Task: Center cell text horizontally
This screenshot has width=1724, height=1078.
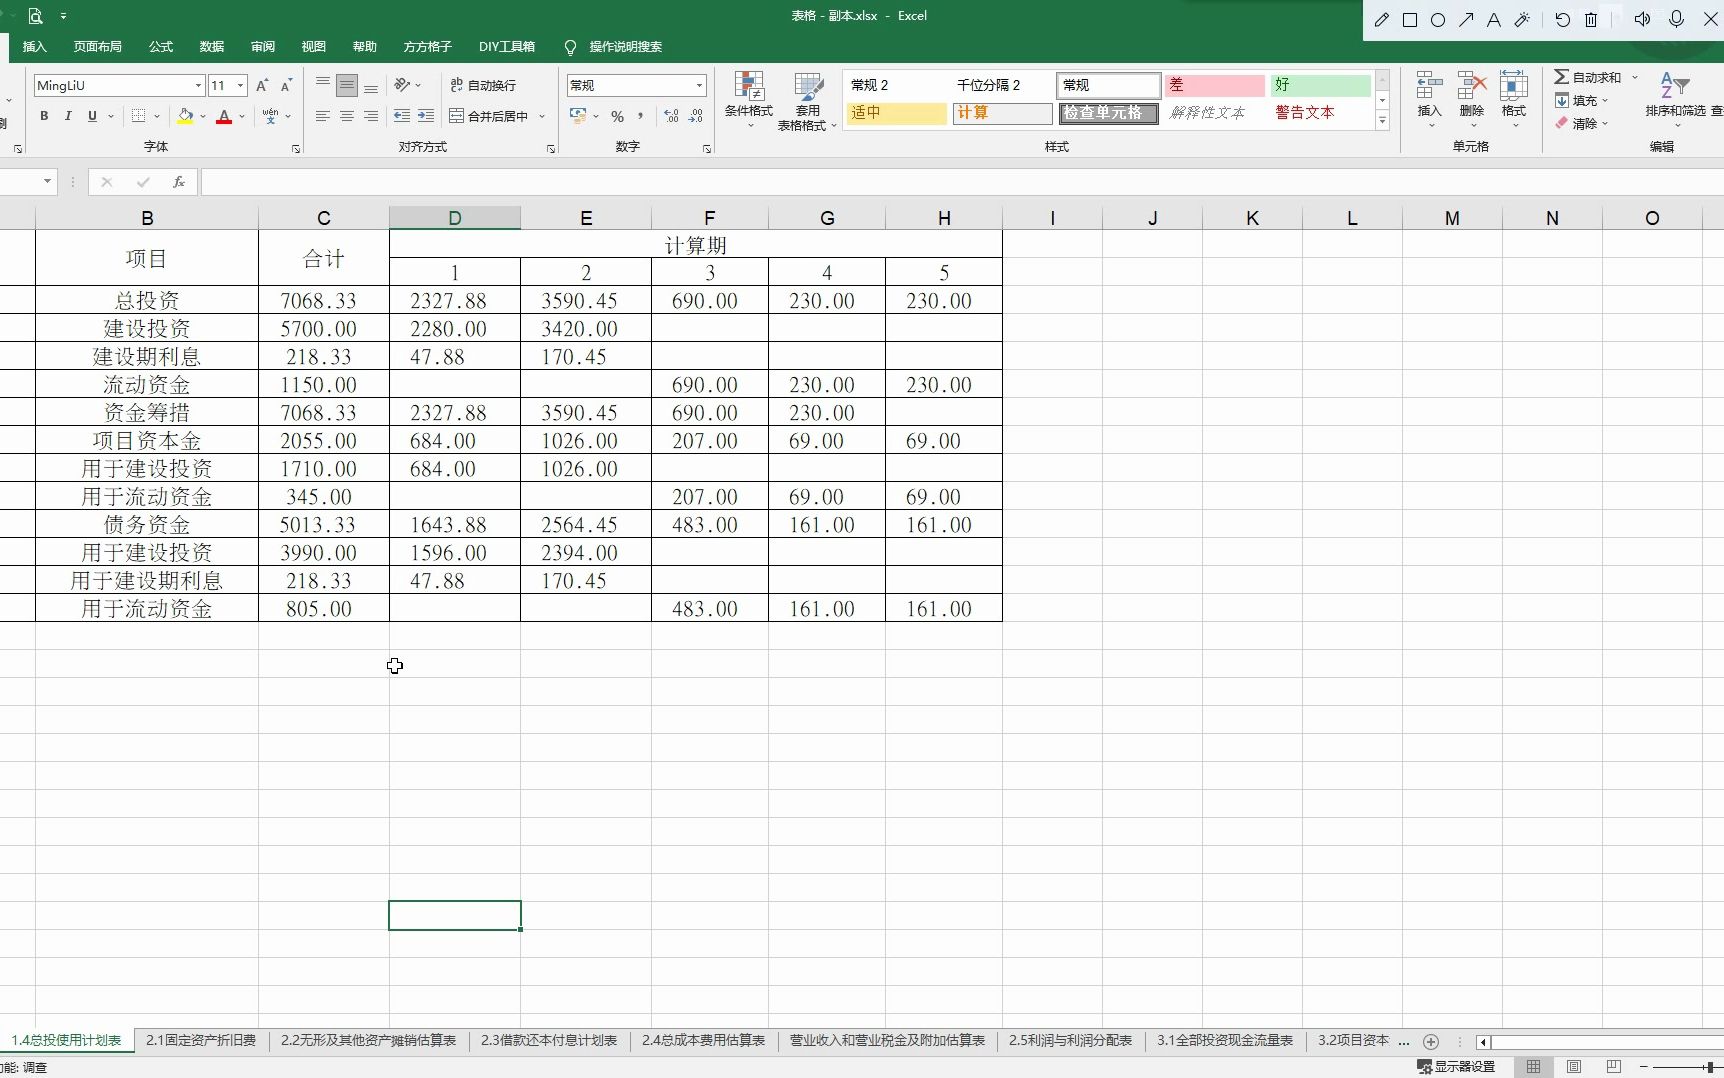Action: coord(347,116)
